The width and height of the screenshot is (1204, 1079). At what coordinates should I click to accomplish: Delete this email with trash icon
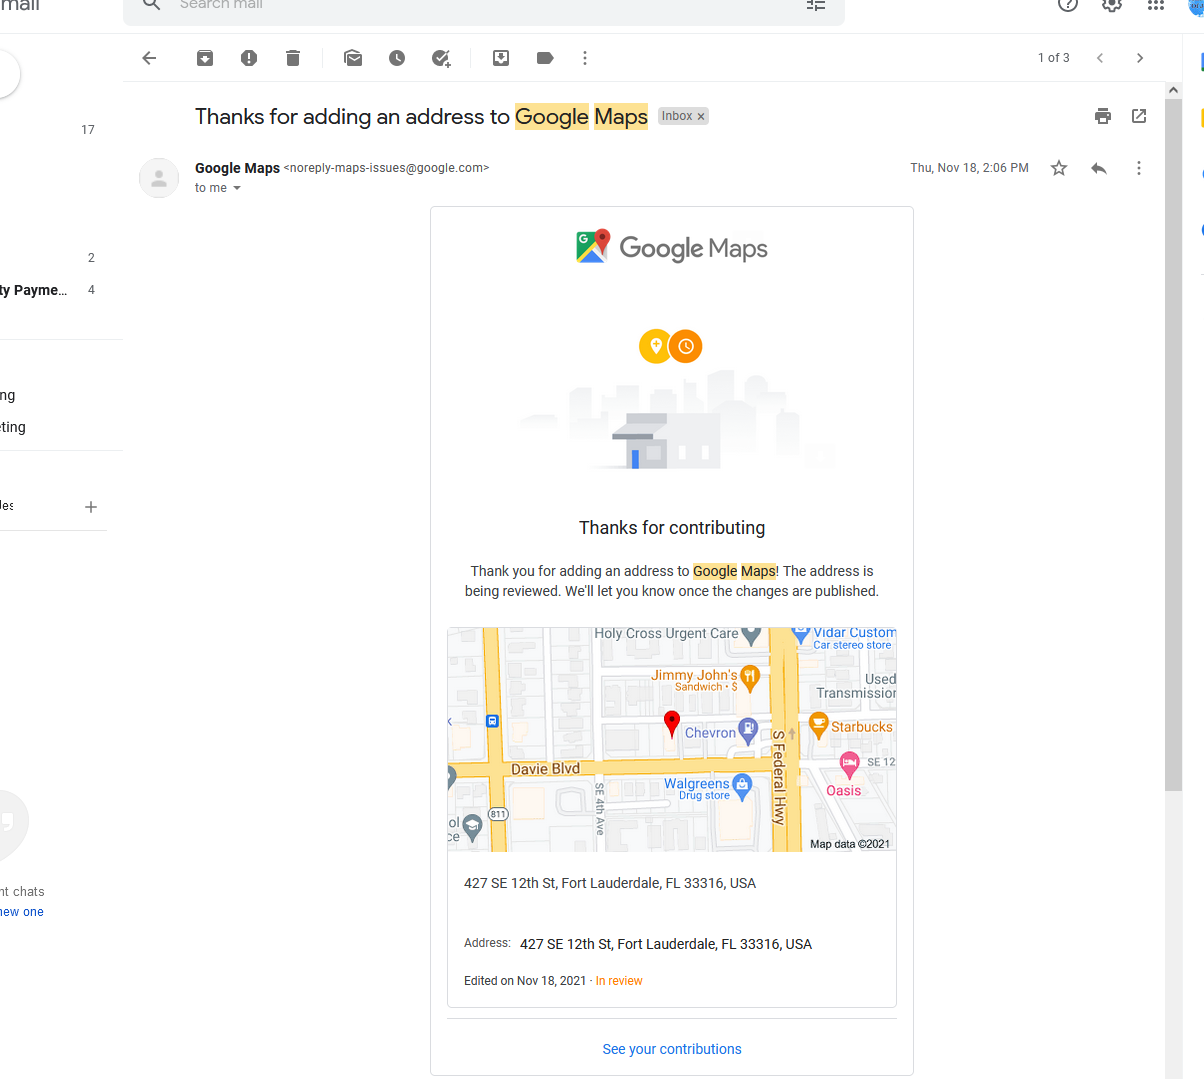tap(293, 58)
